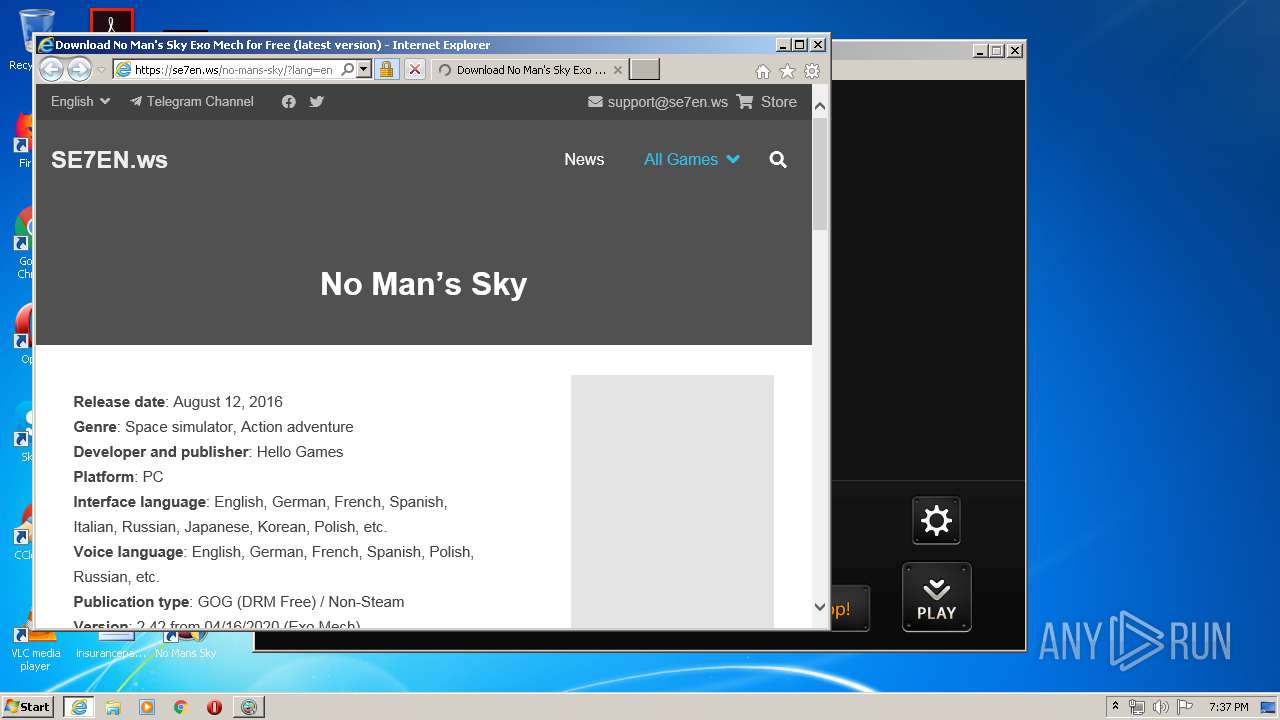The height and width of the screenshot is (720, 1280).
Task: Click the support@se7en.ws email link
Action: [658, 102]
